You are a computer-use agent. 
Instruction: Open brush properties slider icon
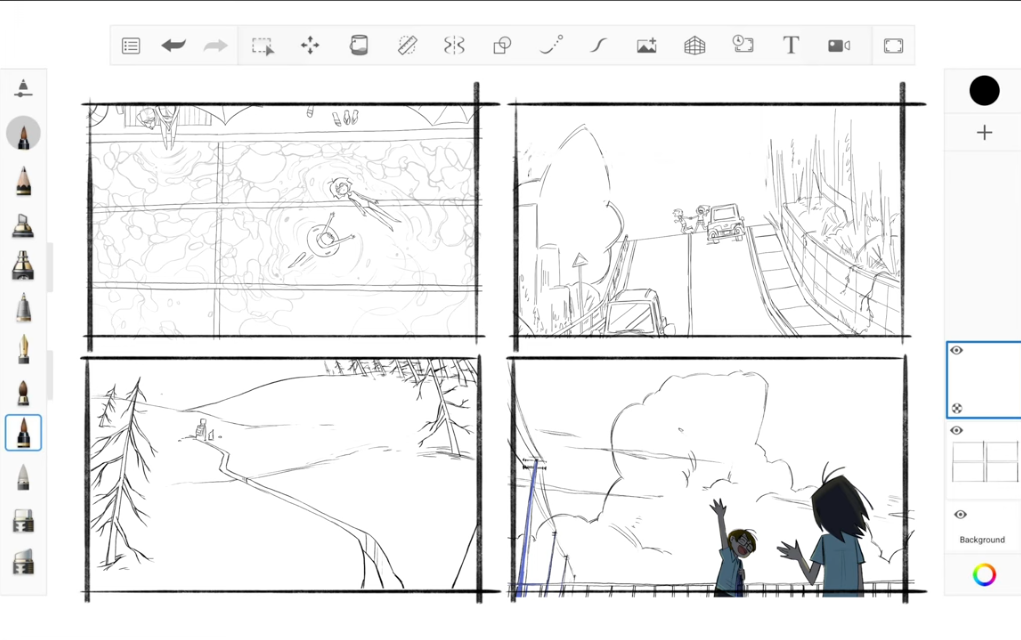click(x=23, y=89)
